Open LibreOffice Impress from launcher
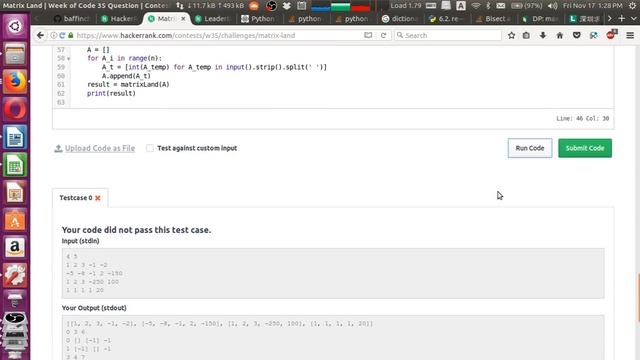The image size is (640, 360). [x=15, y=193]
